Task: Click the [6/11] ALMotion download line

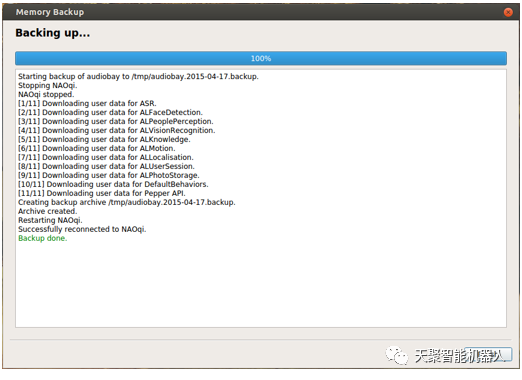Action: click(x=97, y=148)
